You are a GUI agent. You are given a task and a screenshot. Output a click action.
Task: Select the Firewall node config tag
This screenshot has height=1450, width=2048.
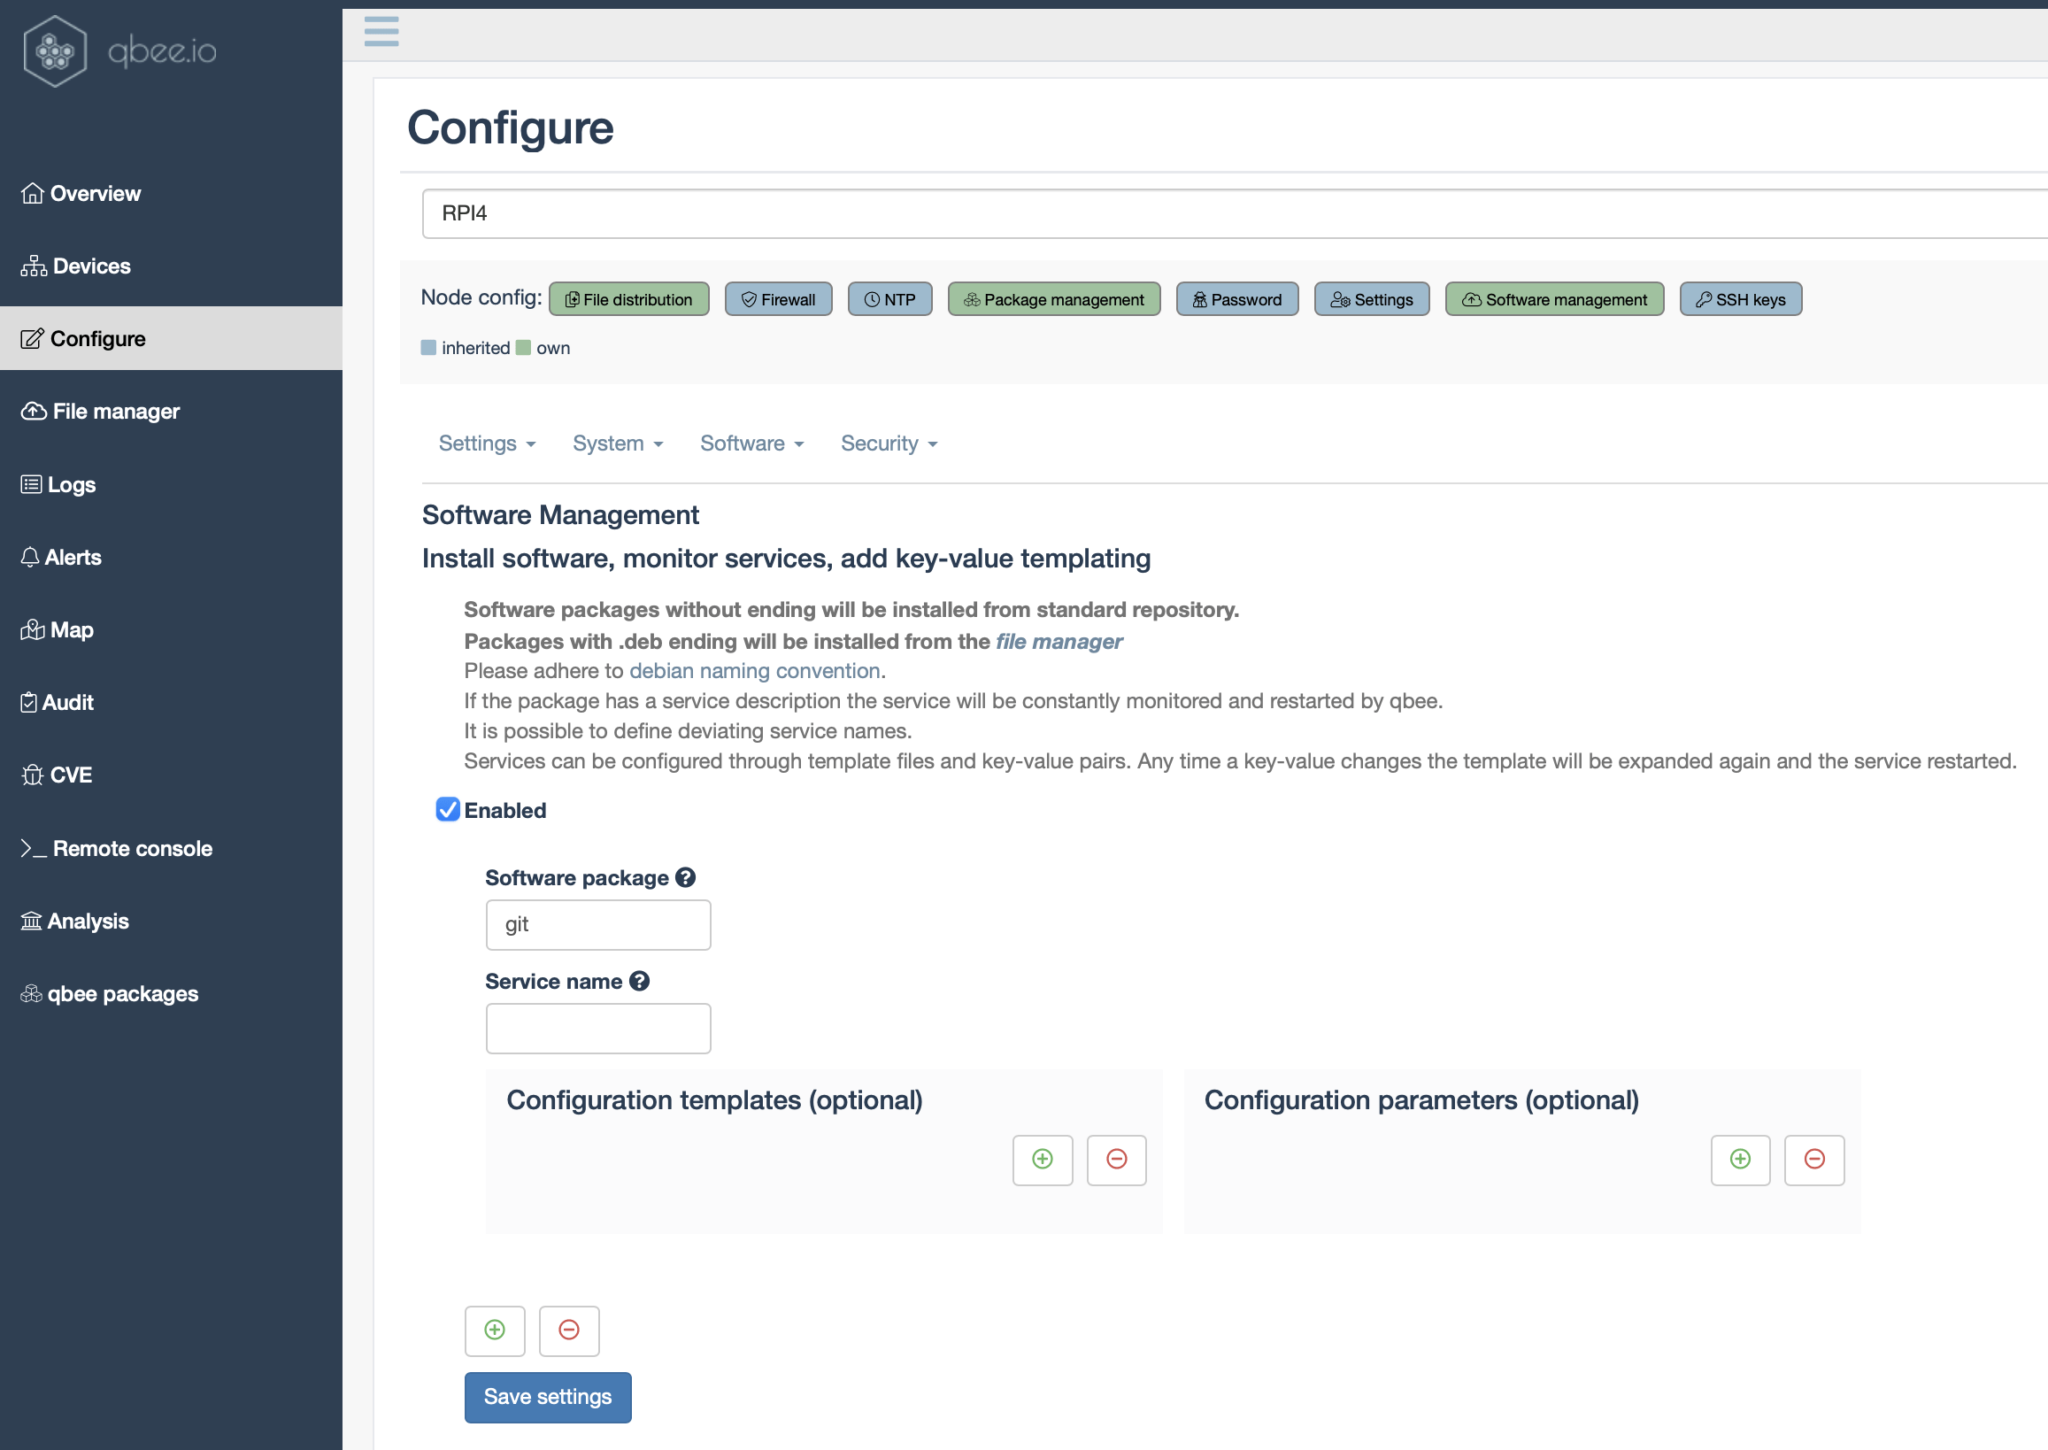click(778, 299)
